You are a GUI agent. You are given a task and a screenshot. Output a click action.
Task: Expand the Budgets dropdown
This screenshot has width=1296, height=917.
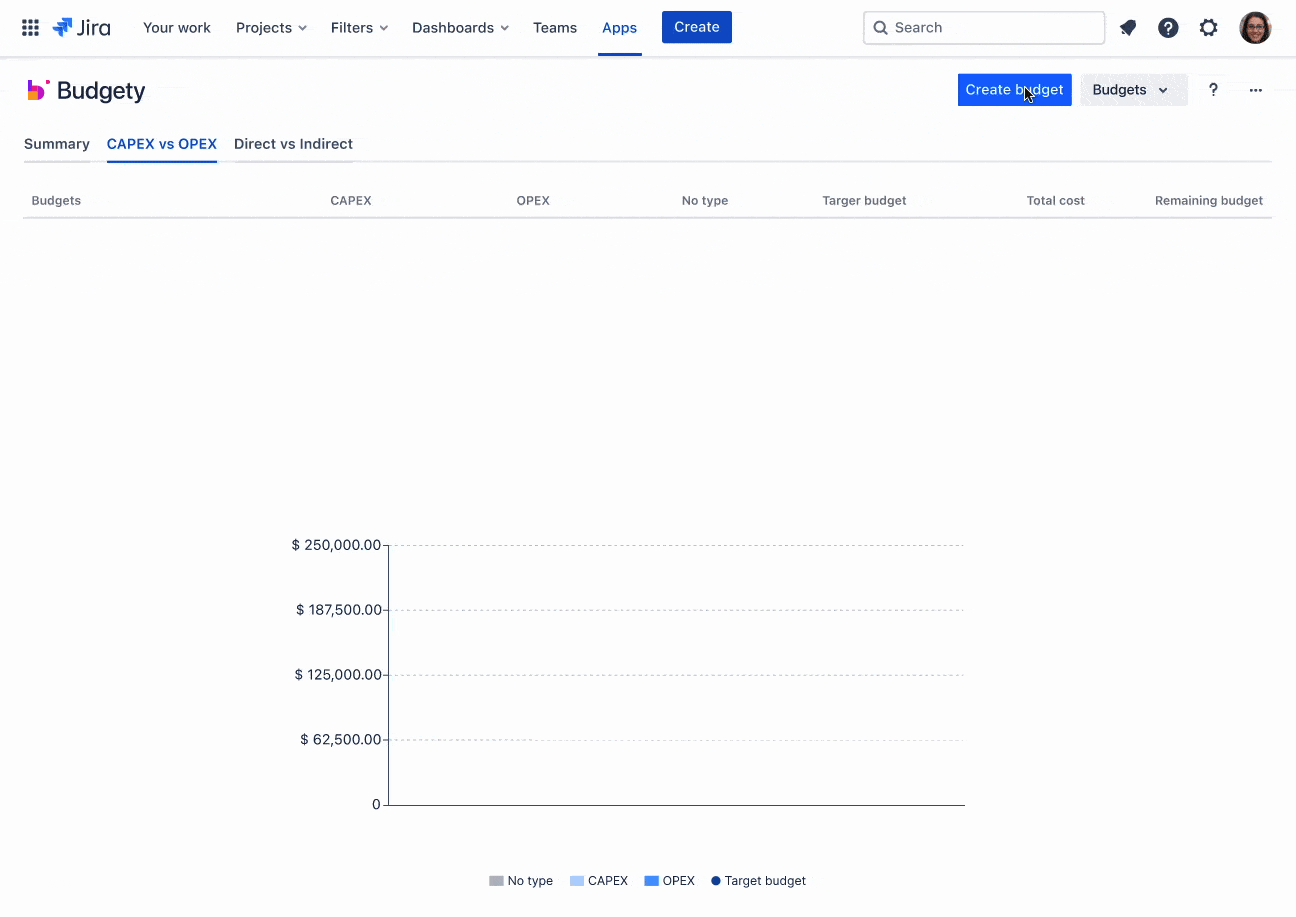pos(1132,90)
